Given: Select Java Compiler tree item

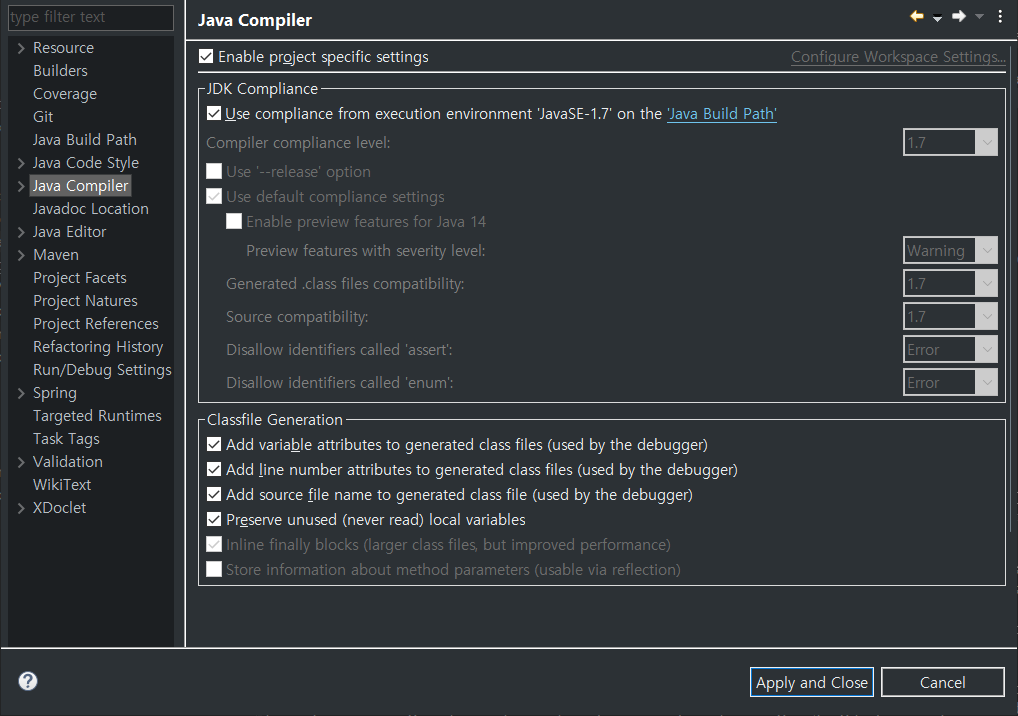Looking at the screenshot, I should coord(81,186).
